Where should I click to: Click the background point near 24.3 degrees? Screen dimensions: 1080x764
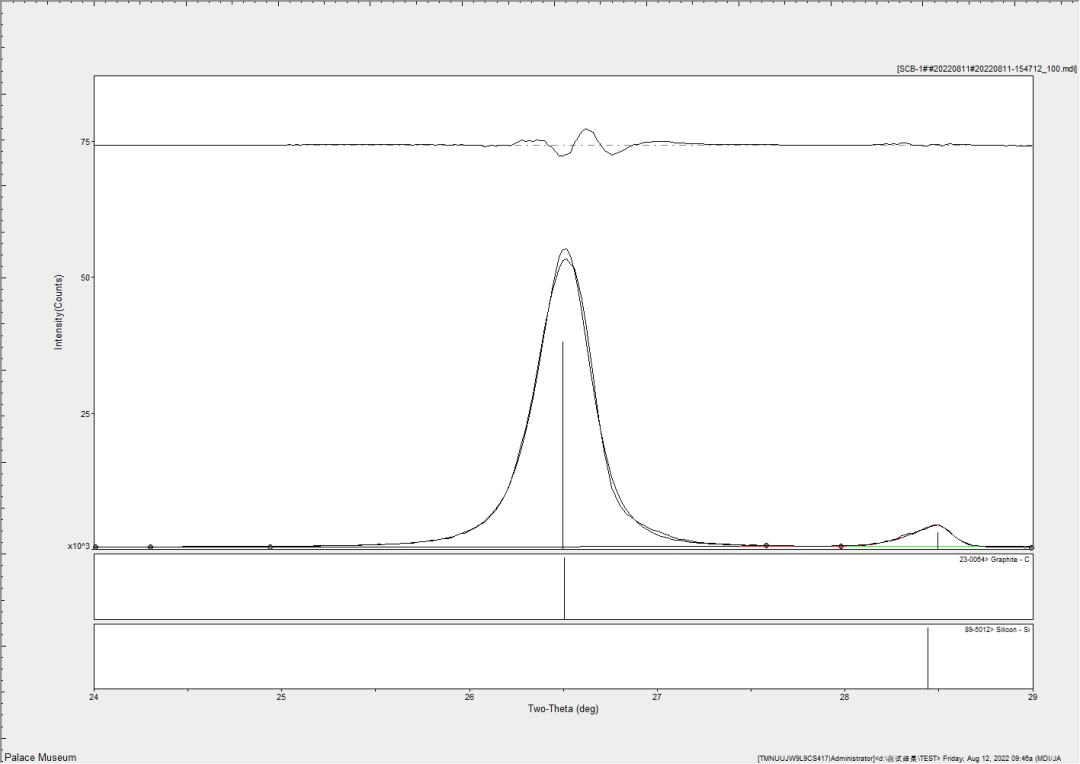pos(150,547)
